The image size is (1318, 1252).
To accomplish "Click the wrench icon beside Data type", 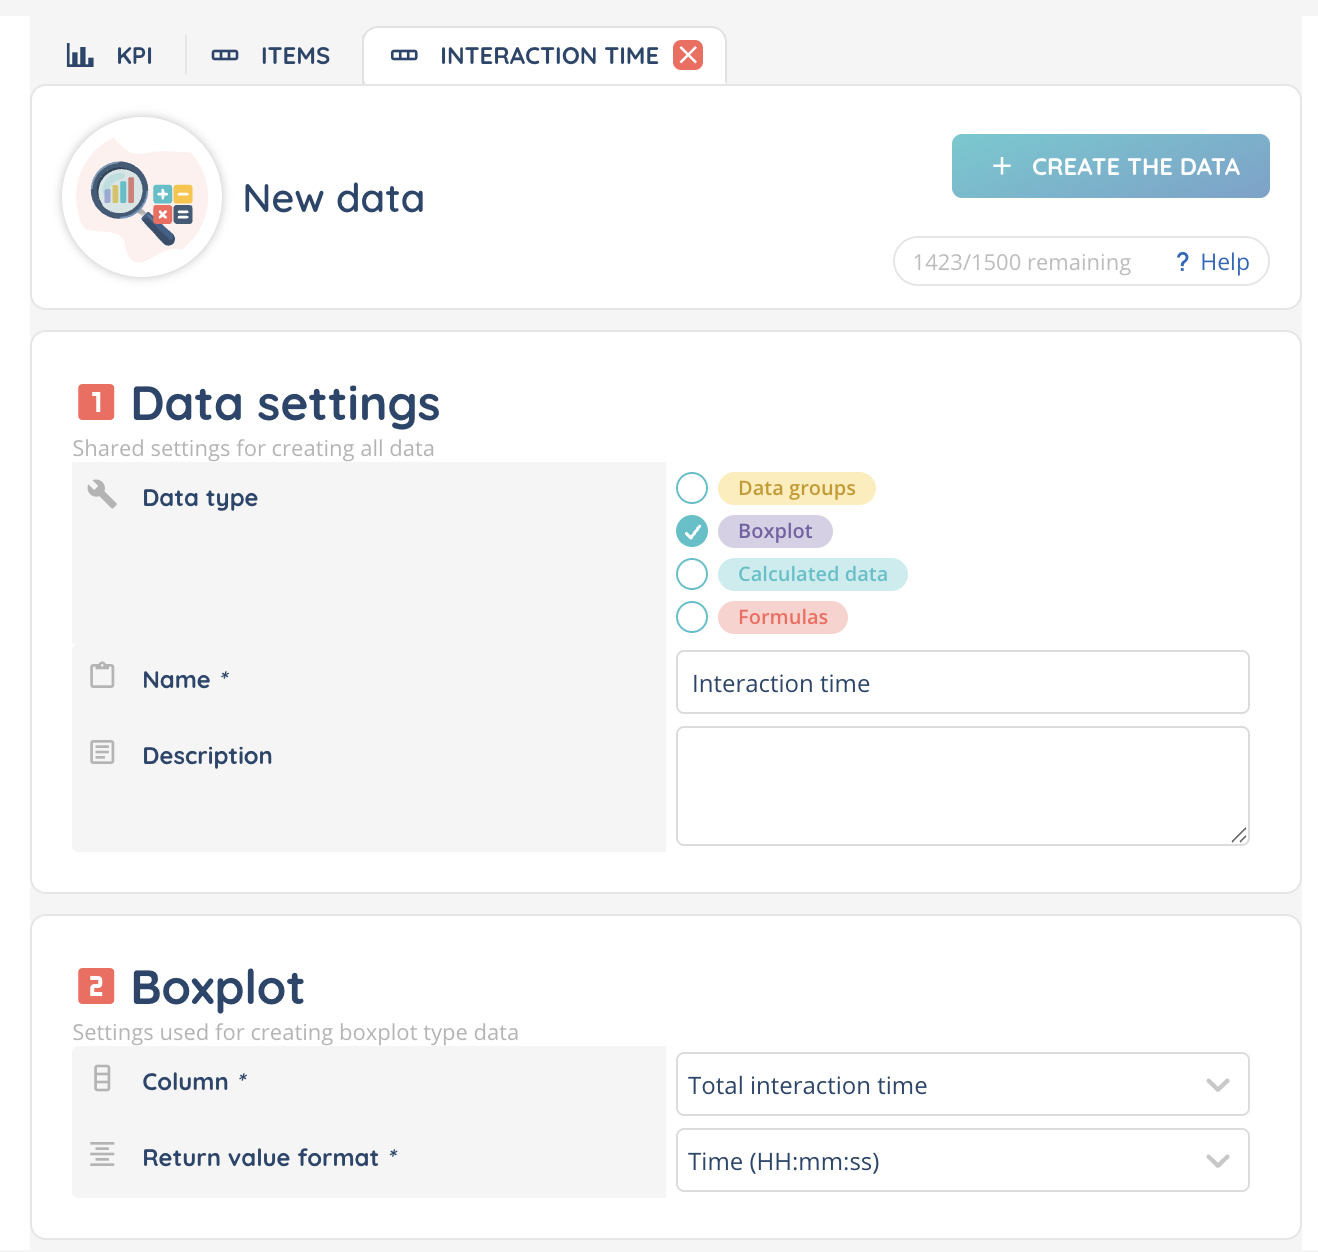I will click(102, 494).
